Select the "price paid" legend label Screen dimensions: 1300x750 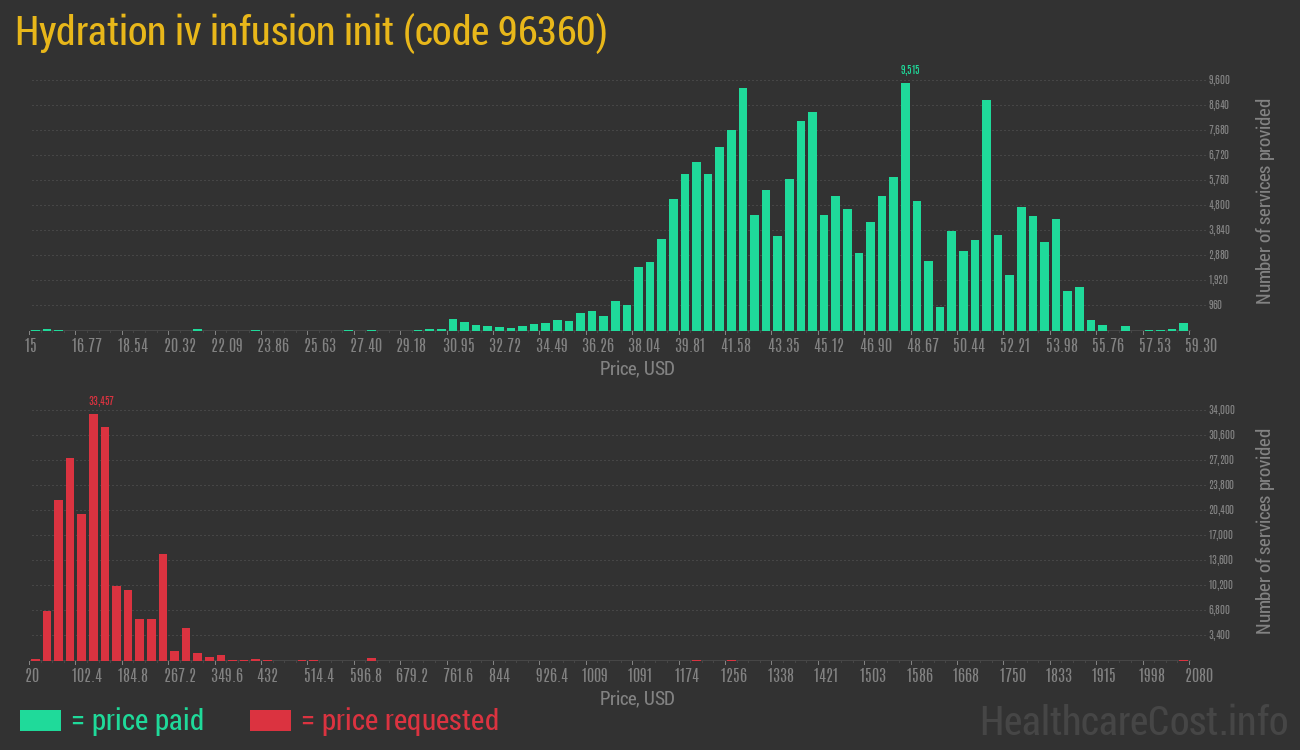pos(138,720)
